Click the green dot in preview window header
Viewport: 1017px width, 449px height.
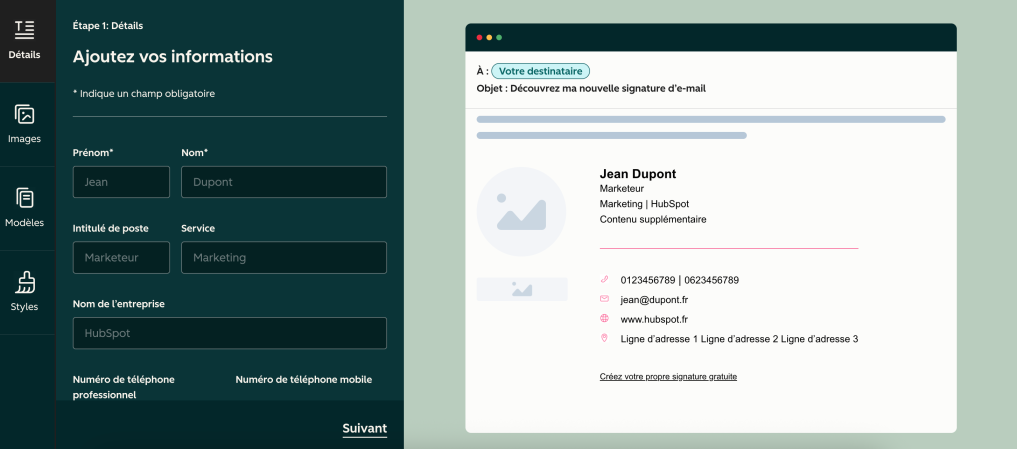[499, 38]
